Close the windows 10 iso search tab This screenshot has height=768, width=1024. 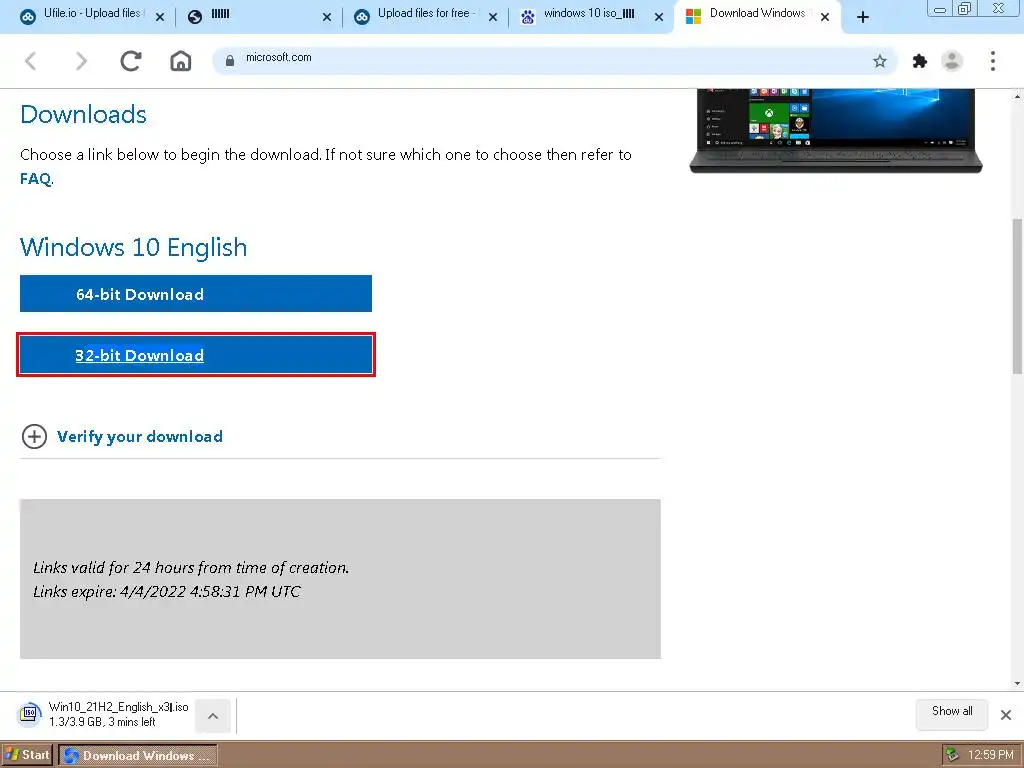(659, 18)
